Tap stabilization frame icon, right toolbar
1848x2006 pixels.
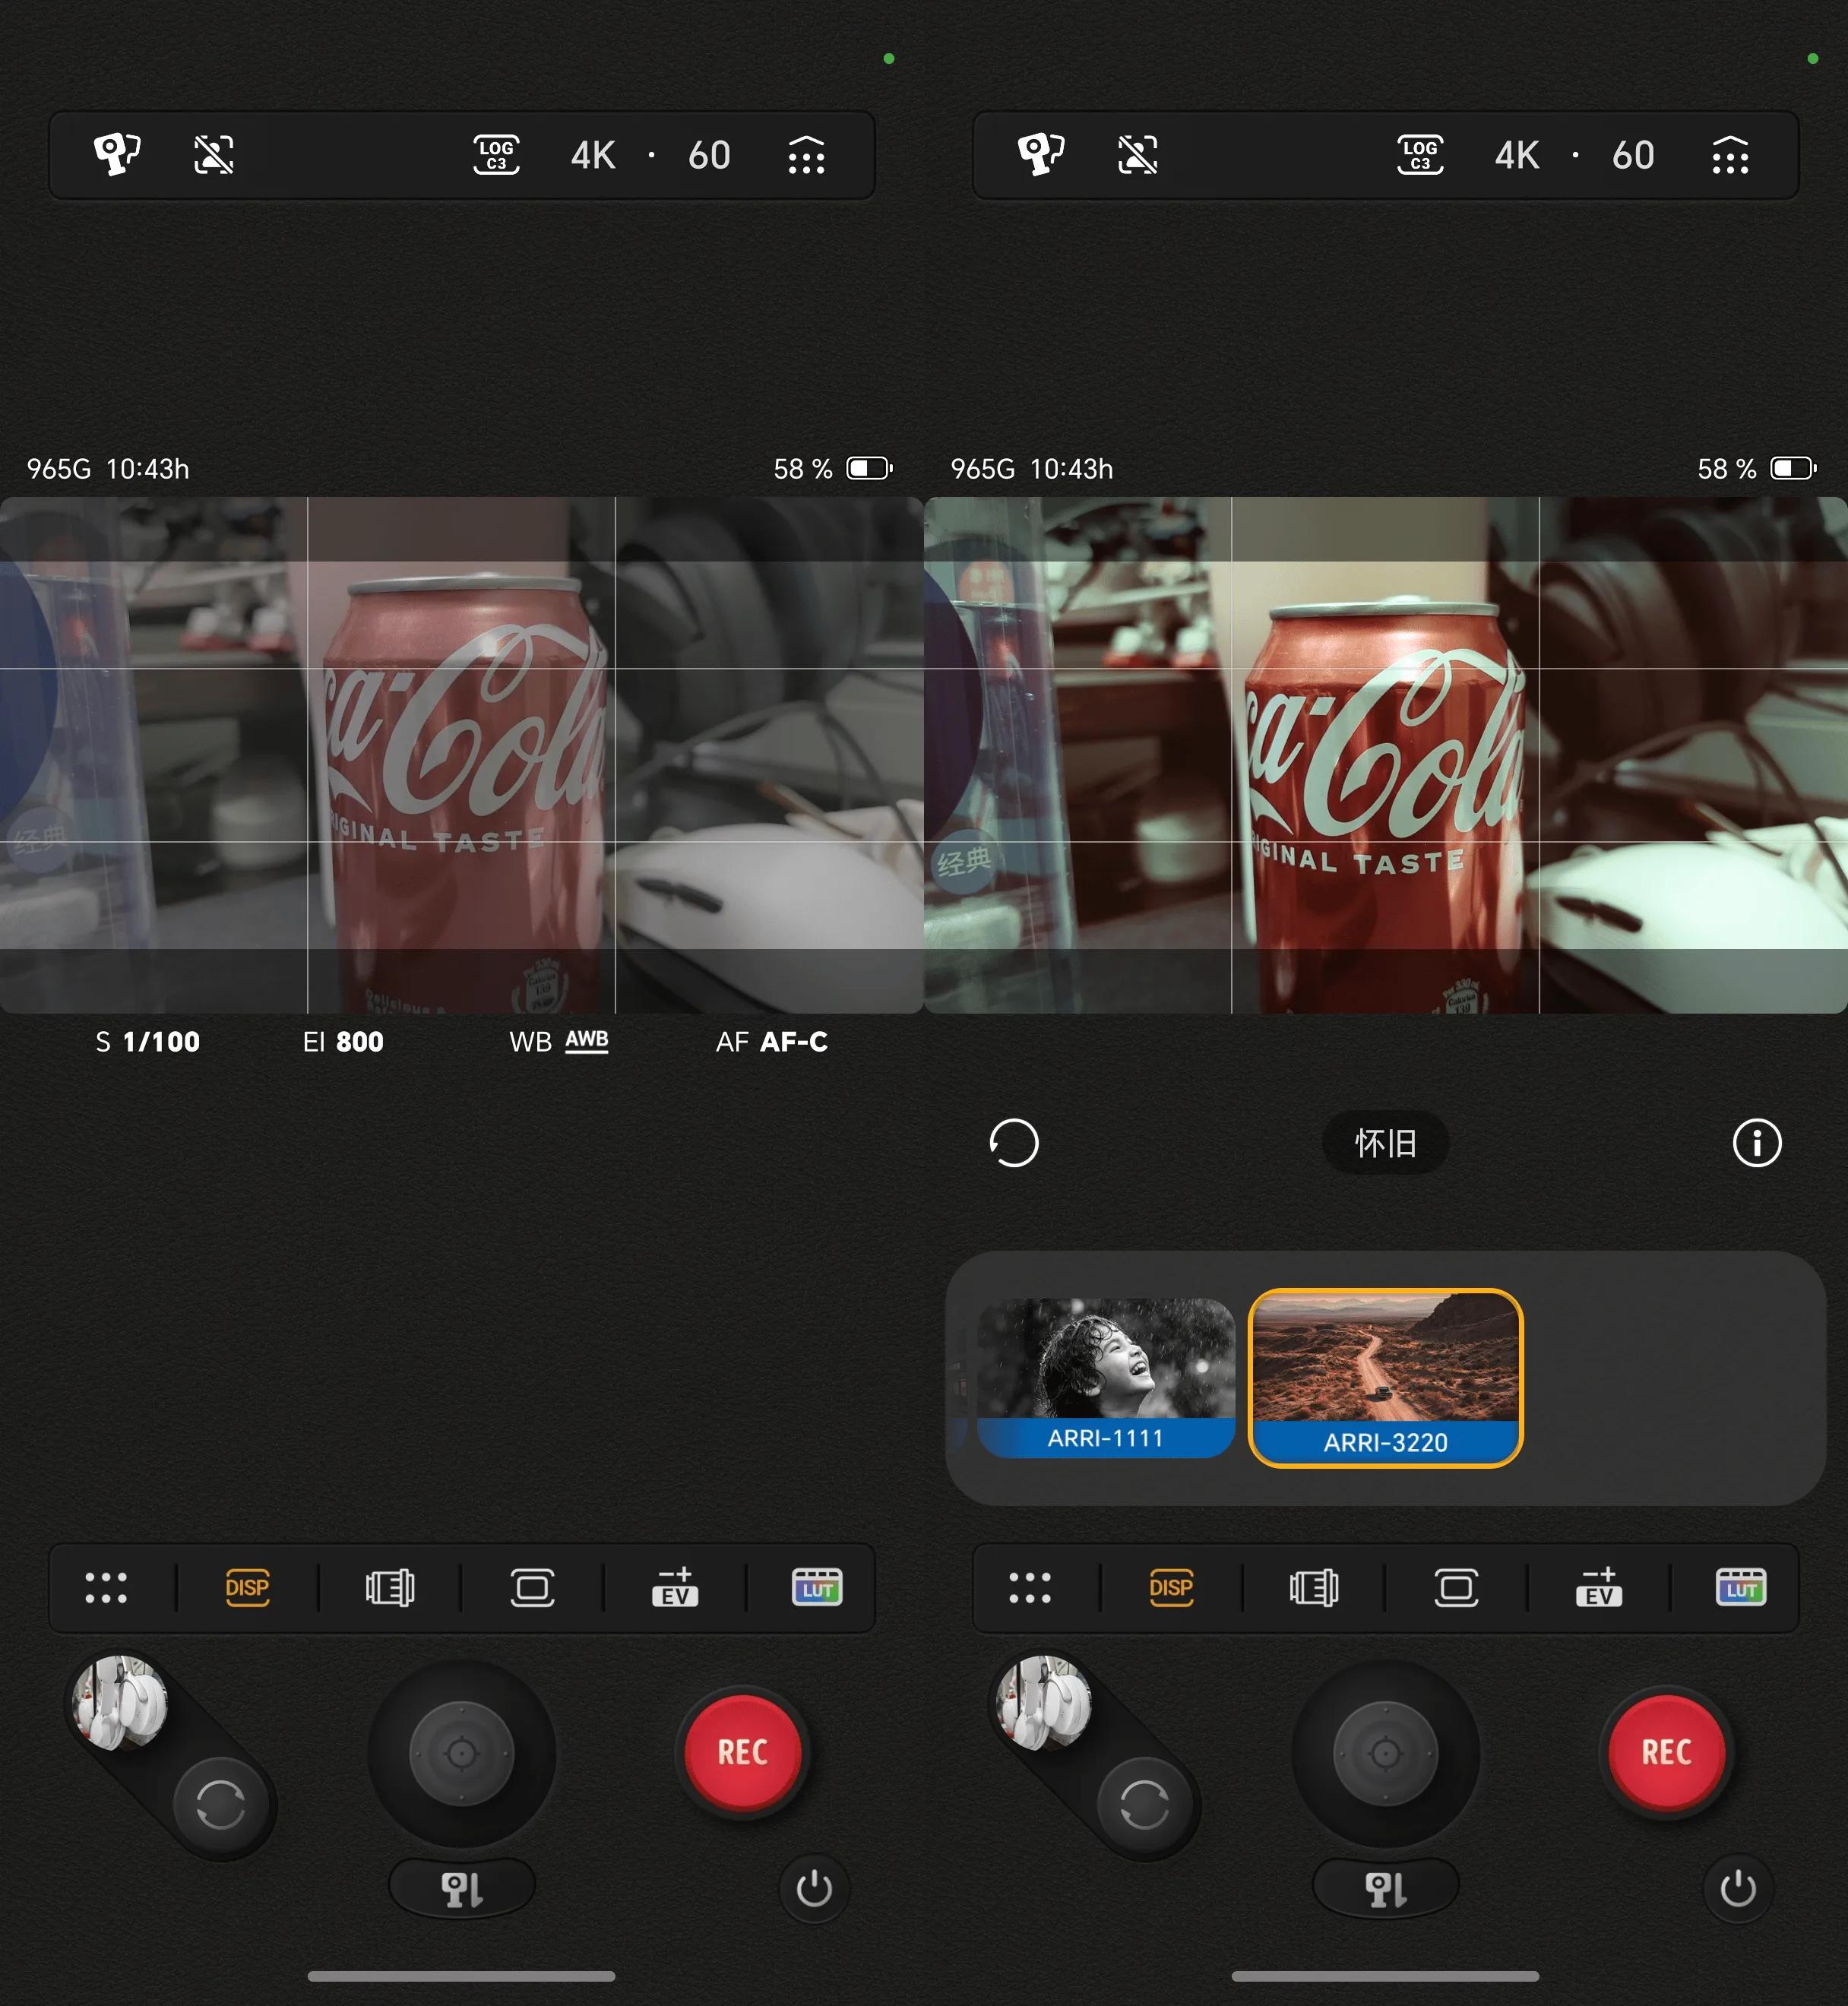pos(1314,1587)
